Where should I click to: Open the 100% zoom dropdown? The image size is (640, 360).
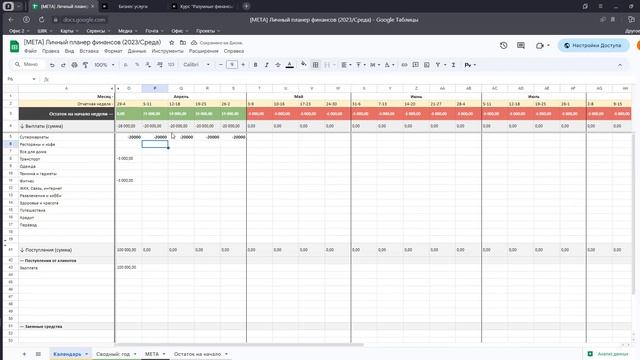[x=104, y=65]
